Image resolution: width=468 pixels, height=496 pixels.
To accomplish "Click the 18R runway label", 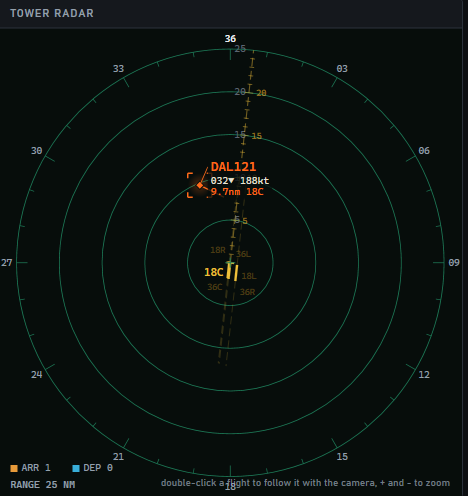I will click(x=218, y=250).
